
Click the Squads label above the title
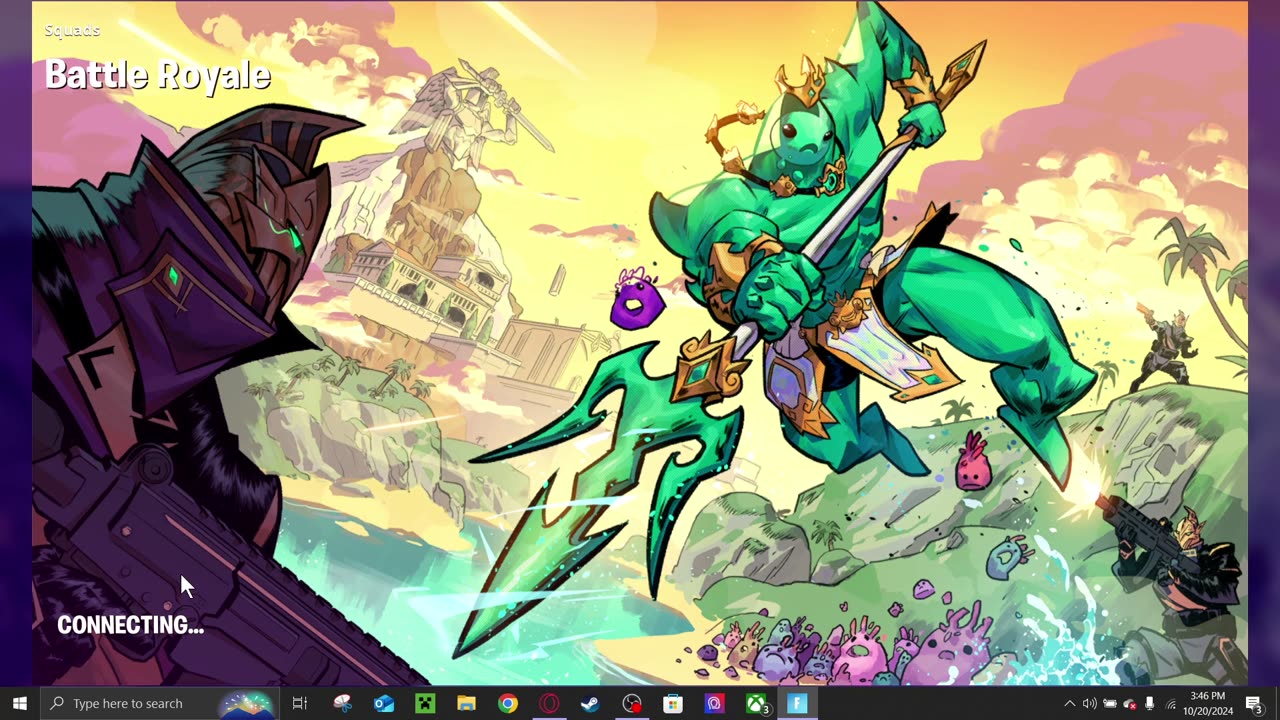pos(72,30)
